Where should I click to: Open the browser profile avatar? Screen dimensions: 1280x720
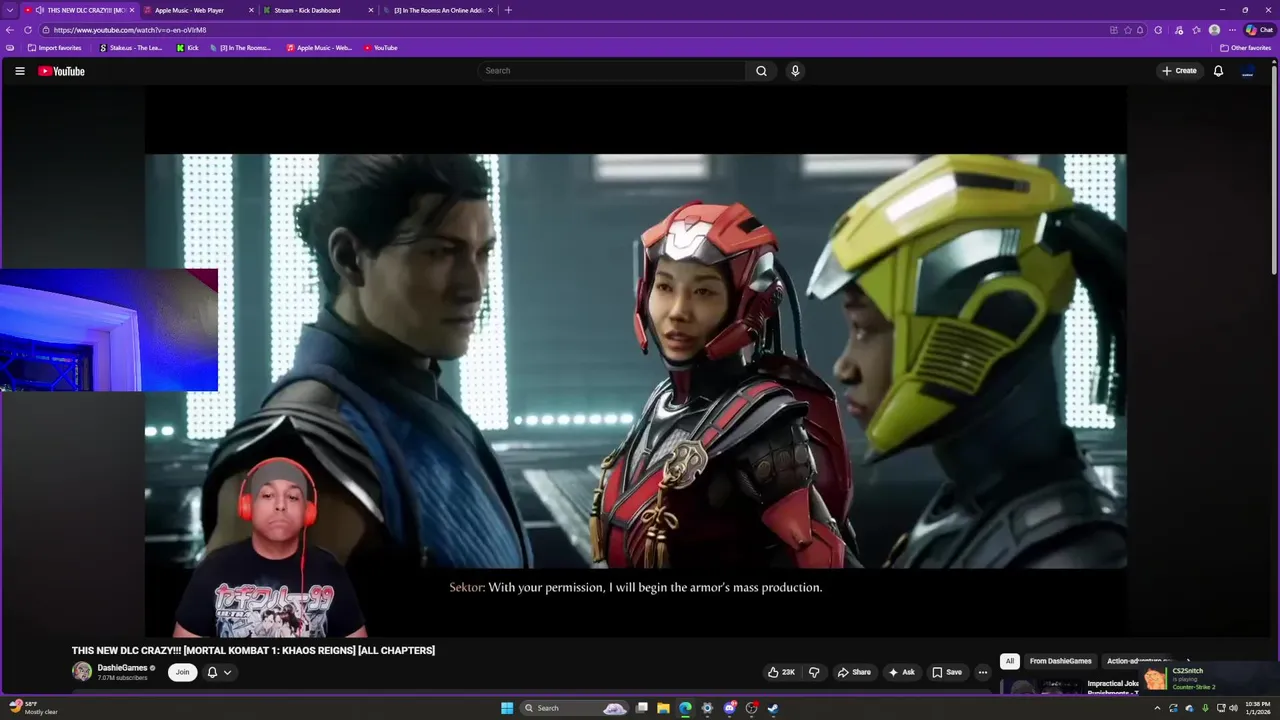(1214, 30)
